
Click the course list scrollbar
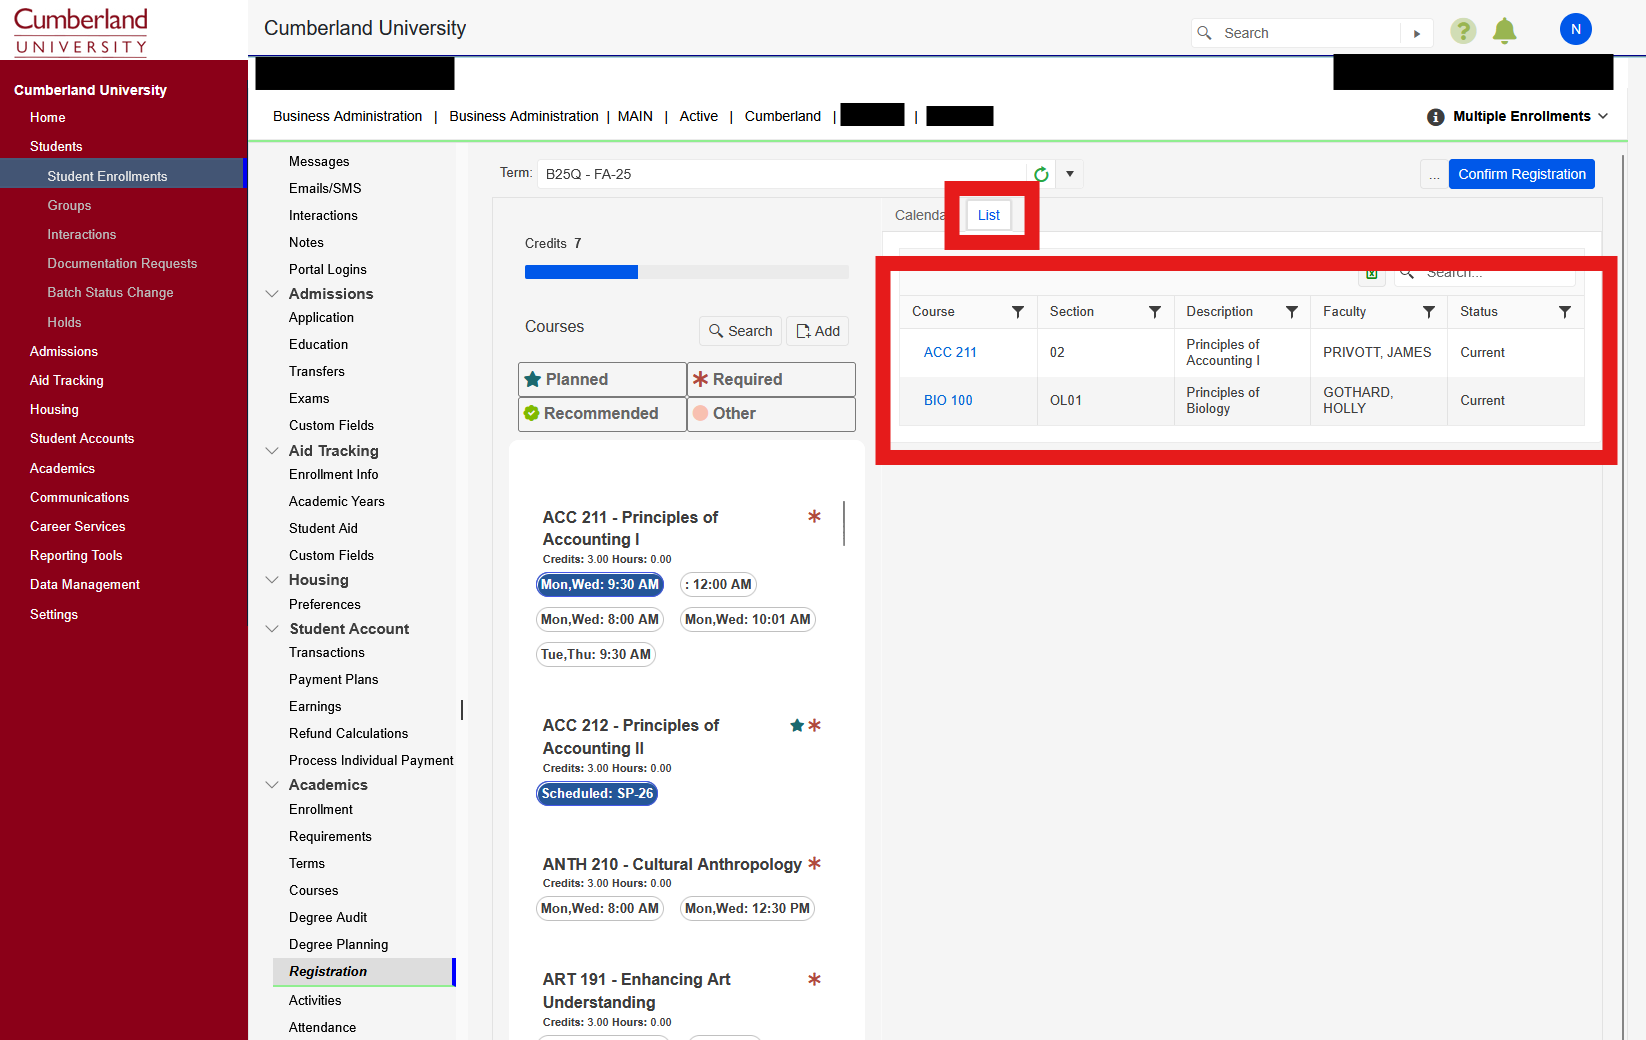(x=845, y=523)
